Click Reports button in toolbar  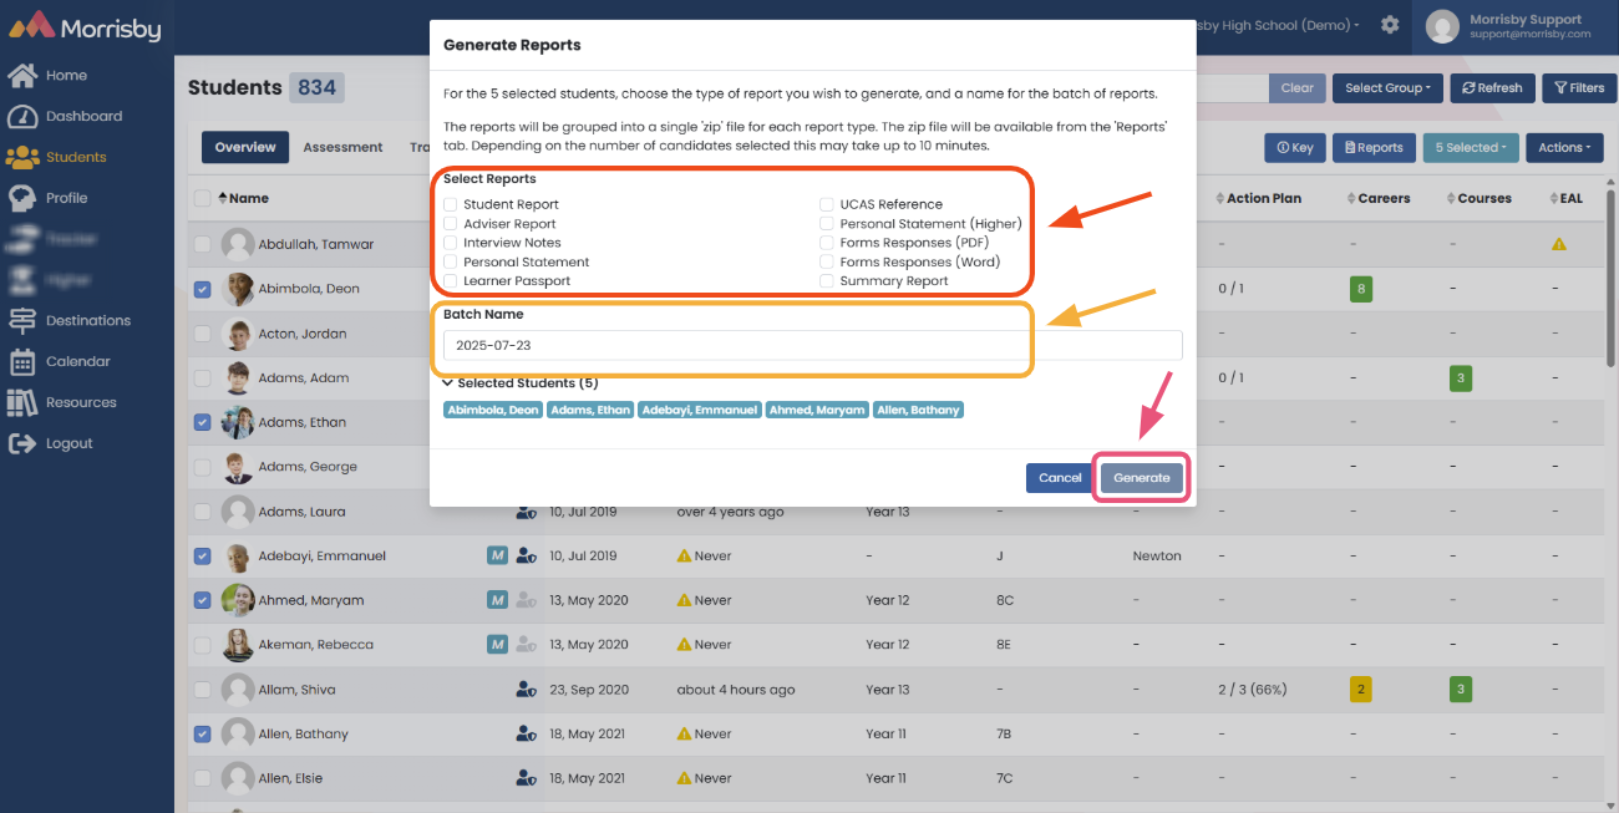(x=1374, y=148)
